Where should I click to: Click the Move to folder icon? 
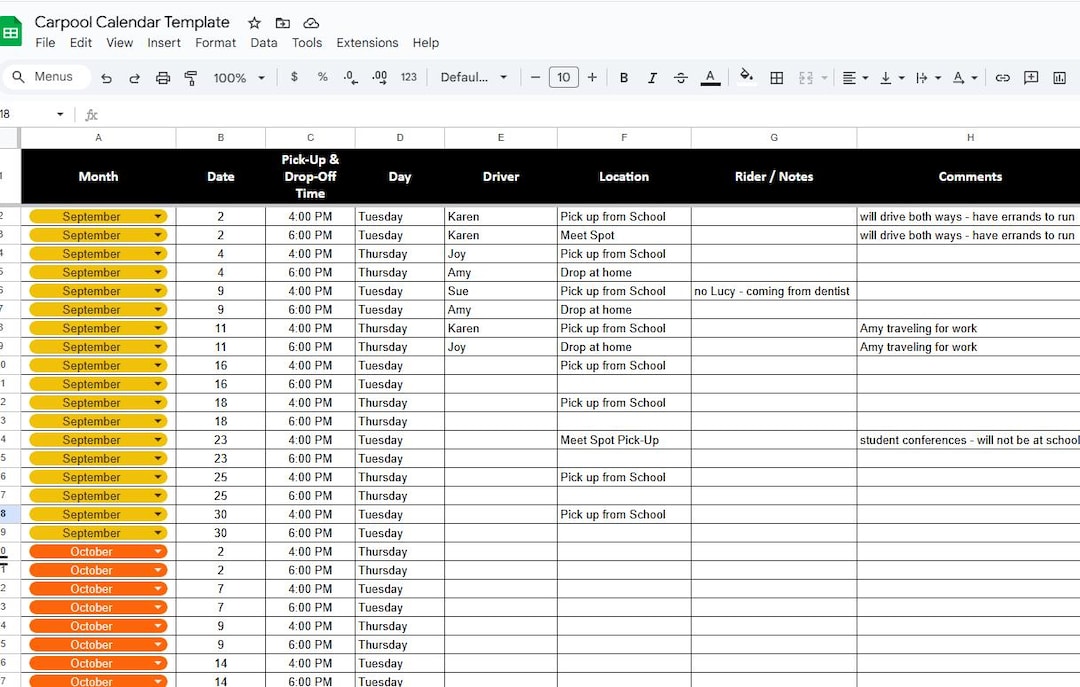[282, 23]
